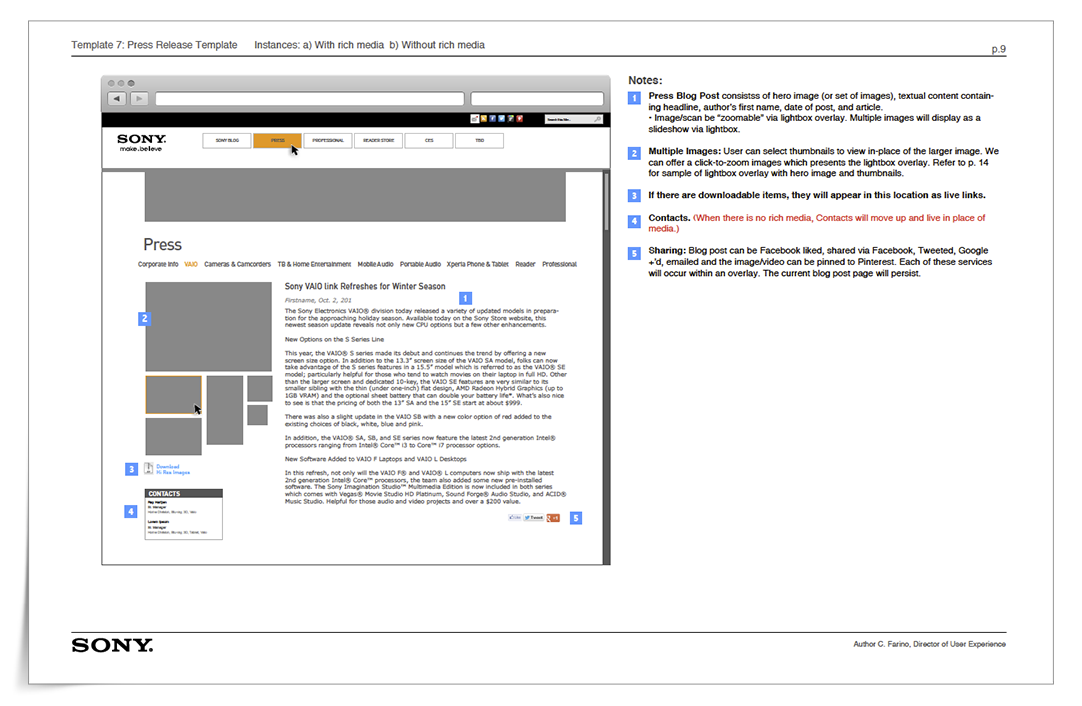Viewport: 1082px width, 706px height.
Task: Select Cameras & Camcorders press category
Action: point(237,264)
